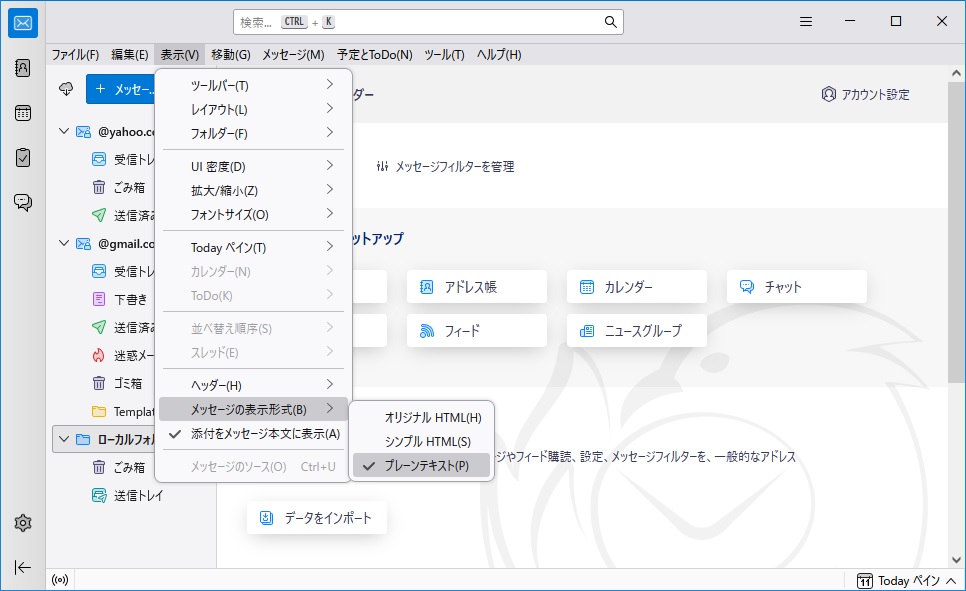
Task: Open settings via the gear icon
Action: (x=23, y=523)
